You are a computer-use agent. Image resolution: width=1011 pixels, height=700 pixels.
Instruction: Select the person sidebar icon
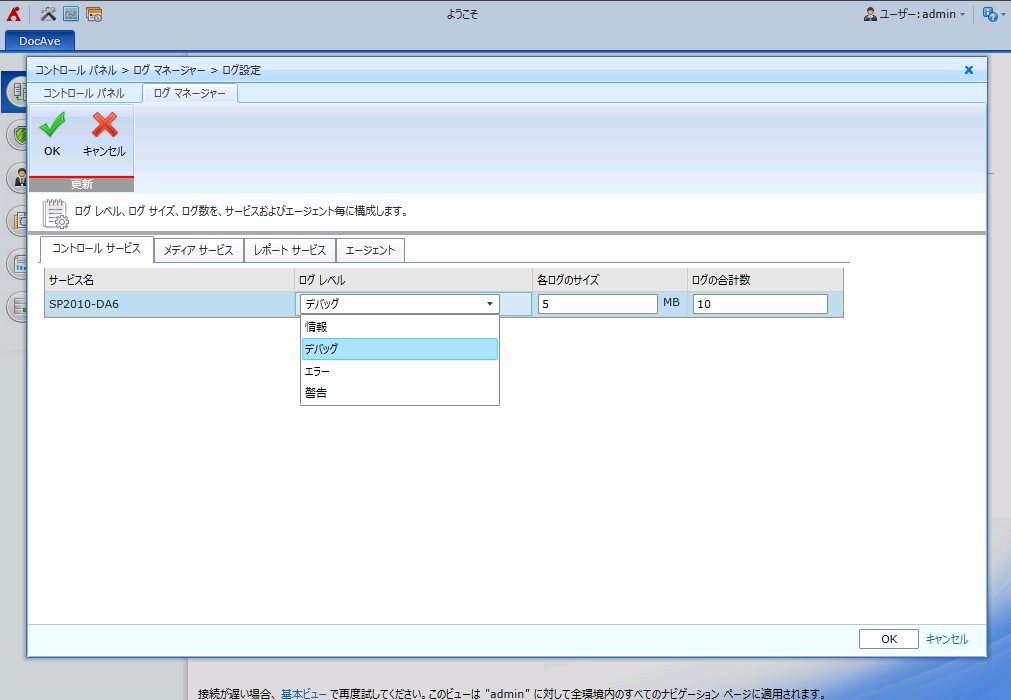[18, 177]
